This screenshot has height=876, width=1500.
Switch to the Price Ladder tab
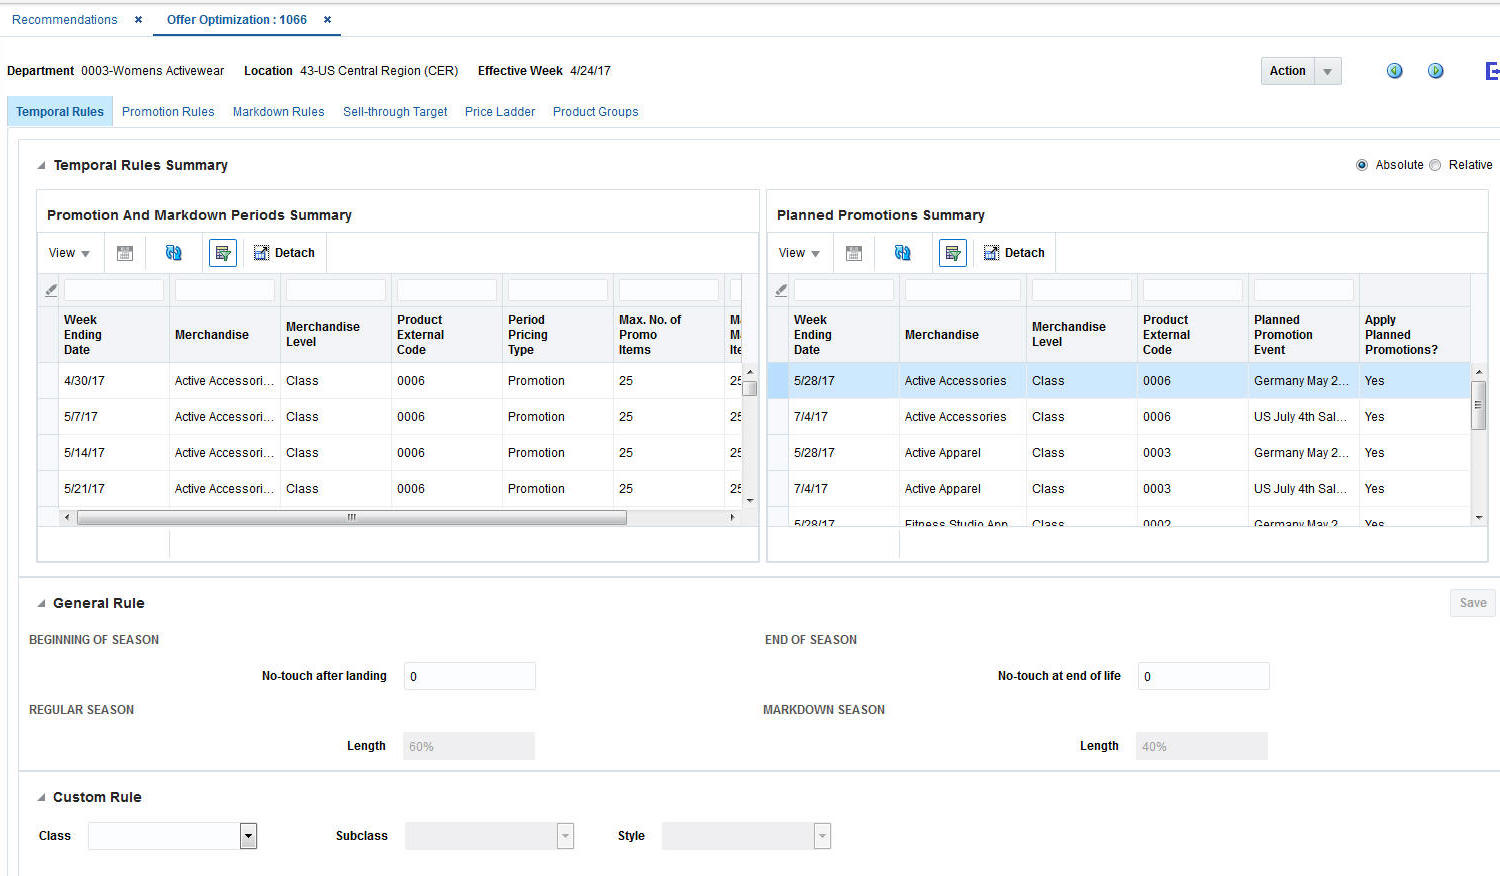click(x=500, y=112)
